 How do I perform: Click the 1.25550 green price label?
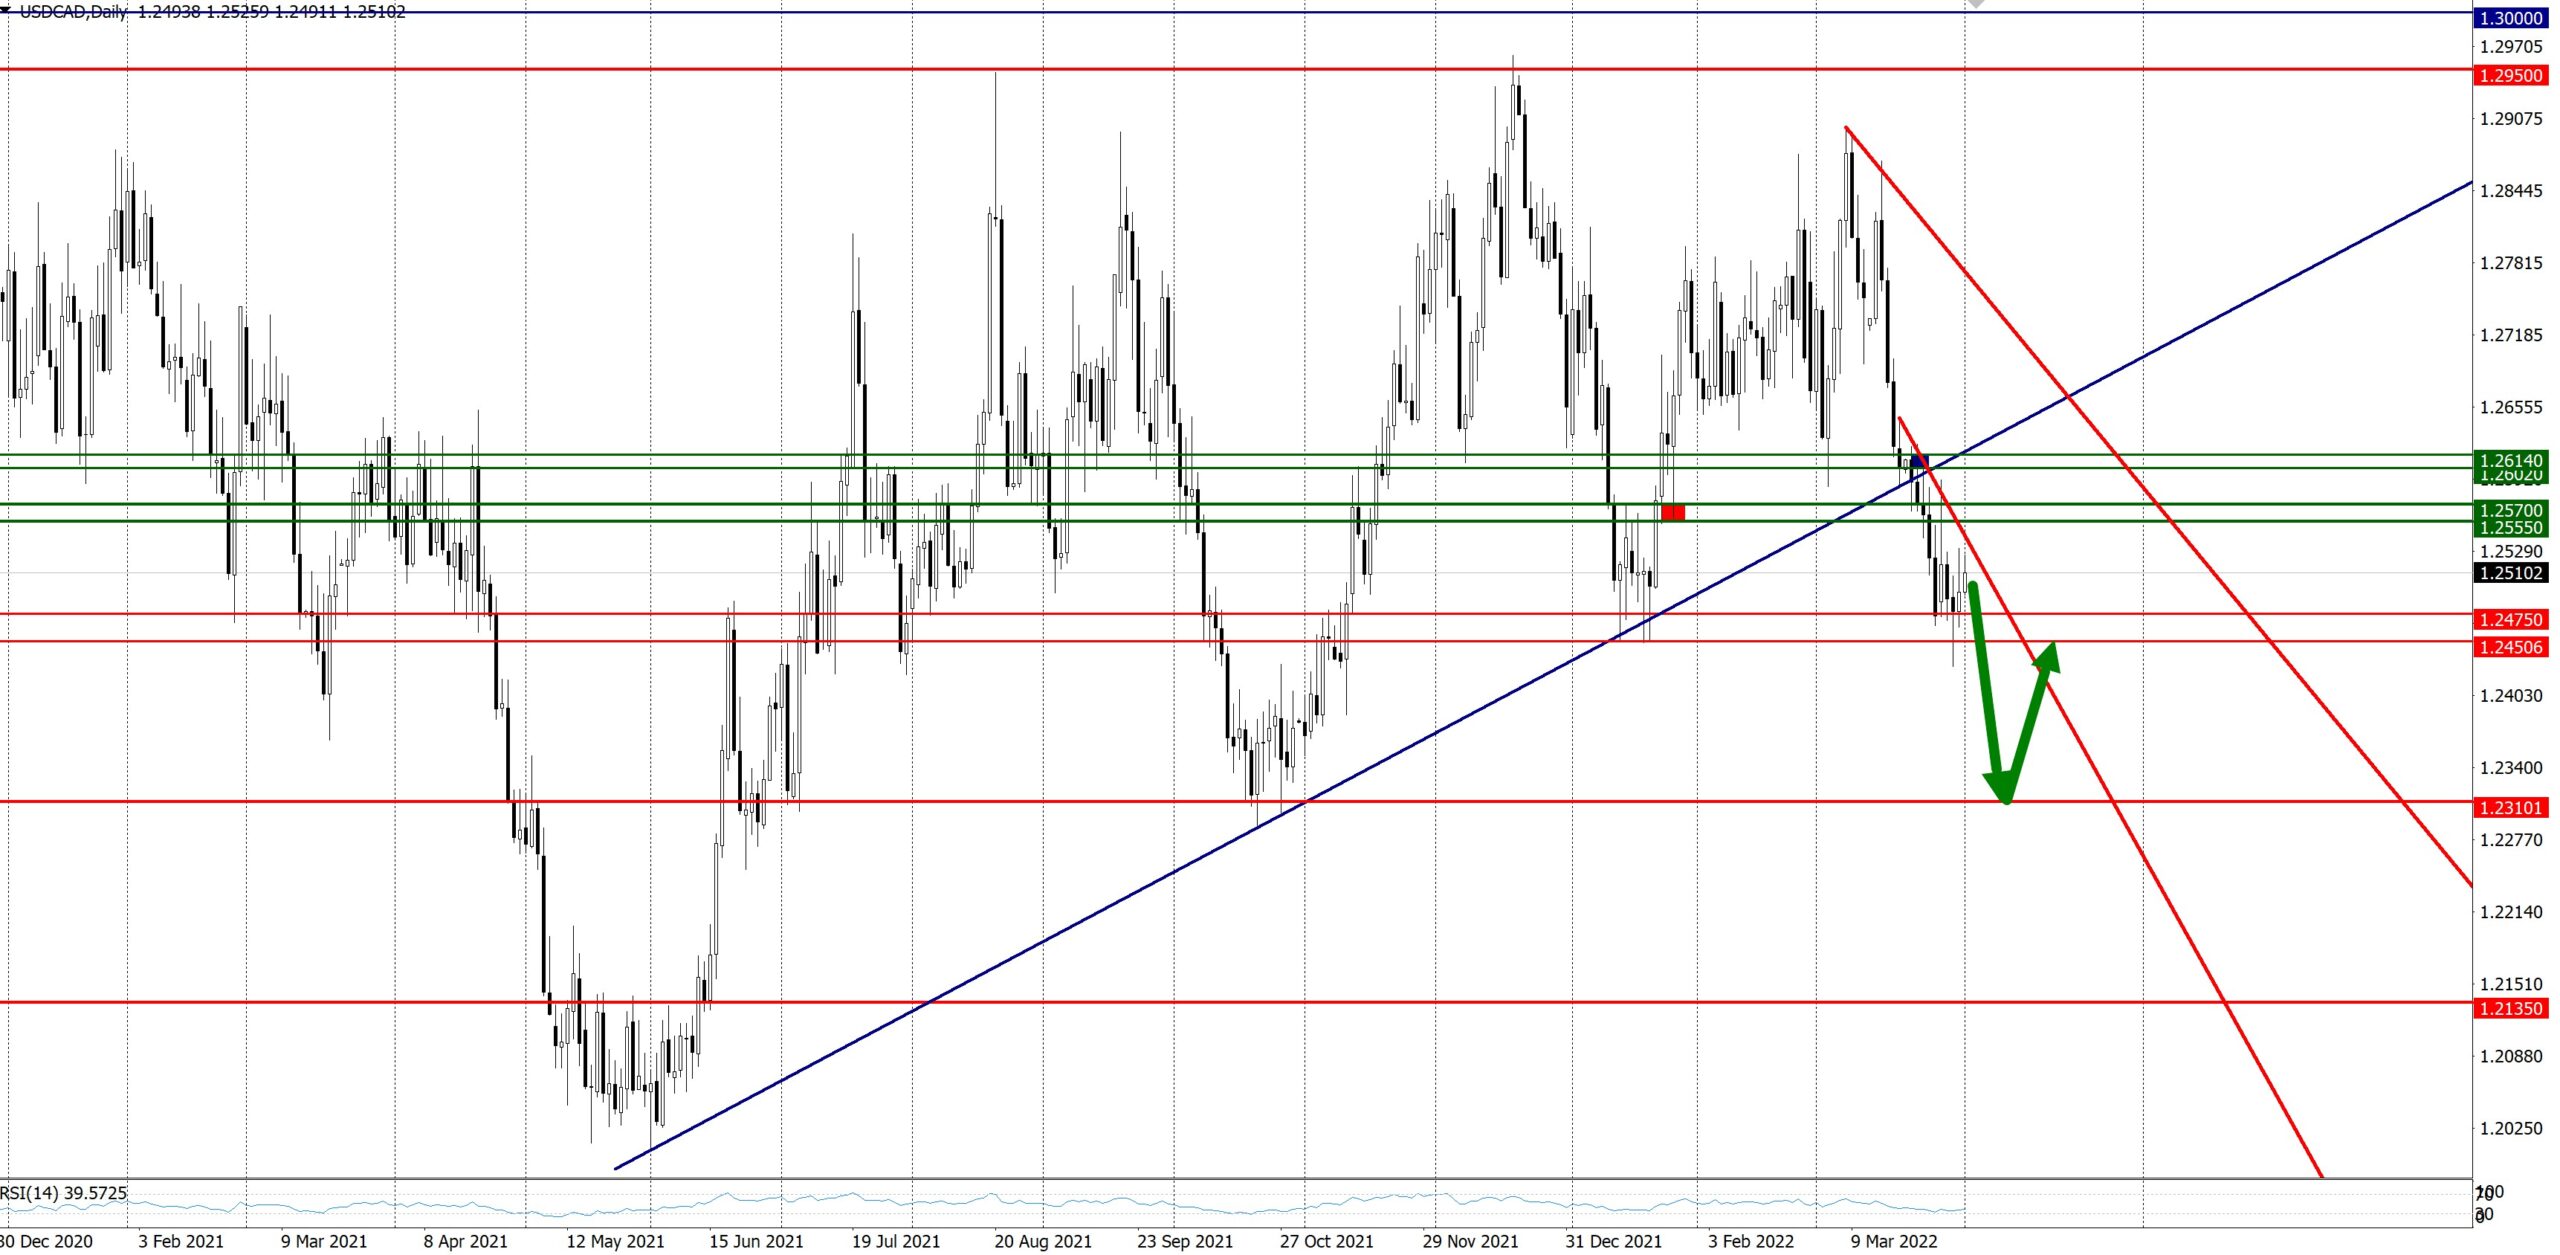[x=2512, y=527]
